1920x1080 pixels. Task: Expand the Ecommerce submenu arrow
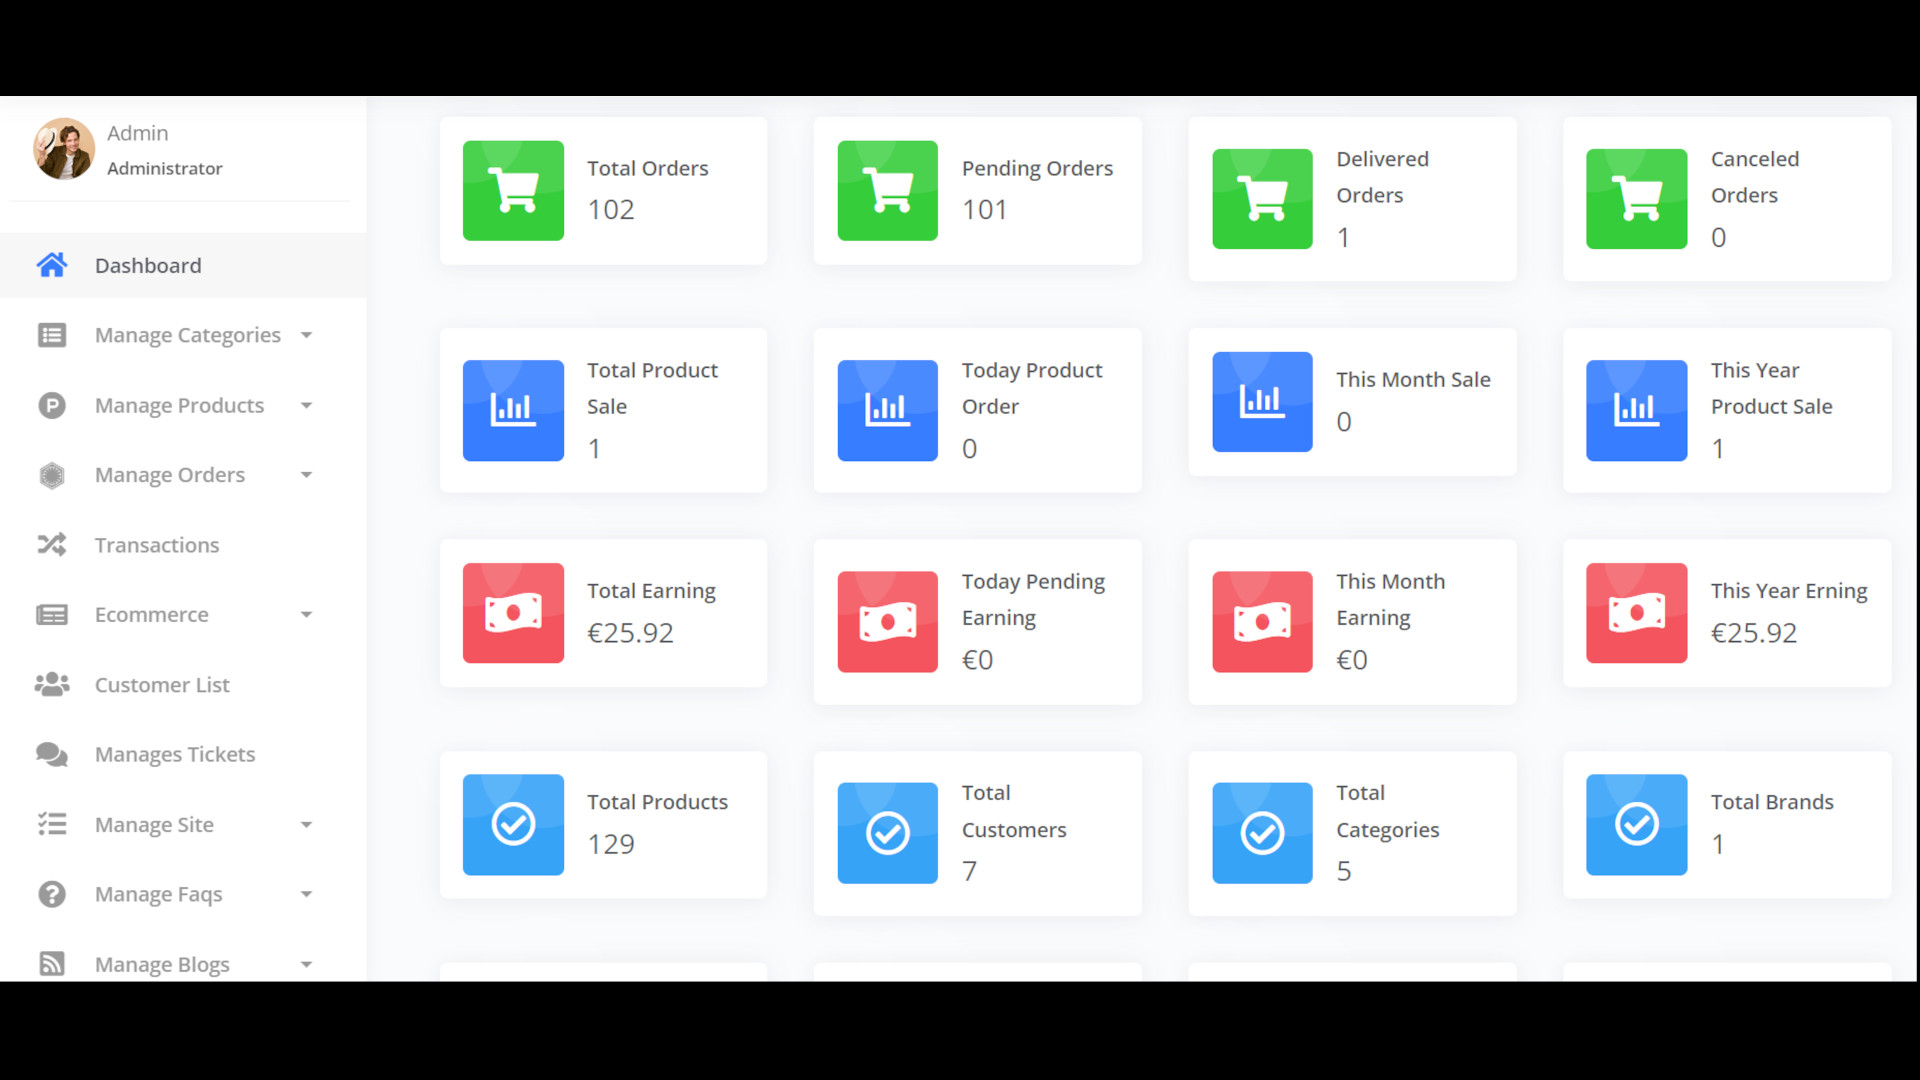click(x=307, y=615)
